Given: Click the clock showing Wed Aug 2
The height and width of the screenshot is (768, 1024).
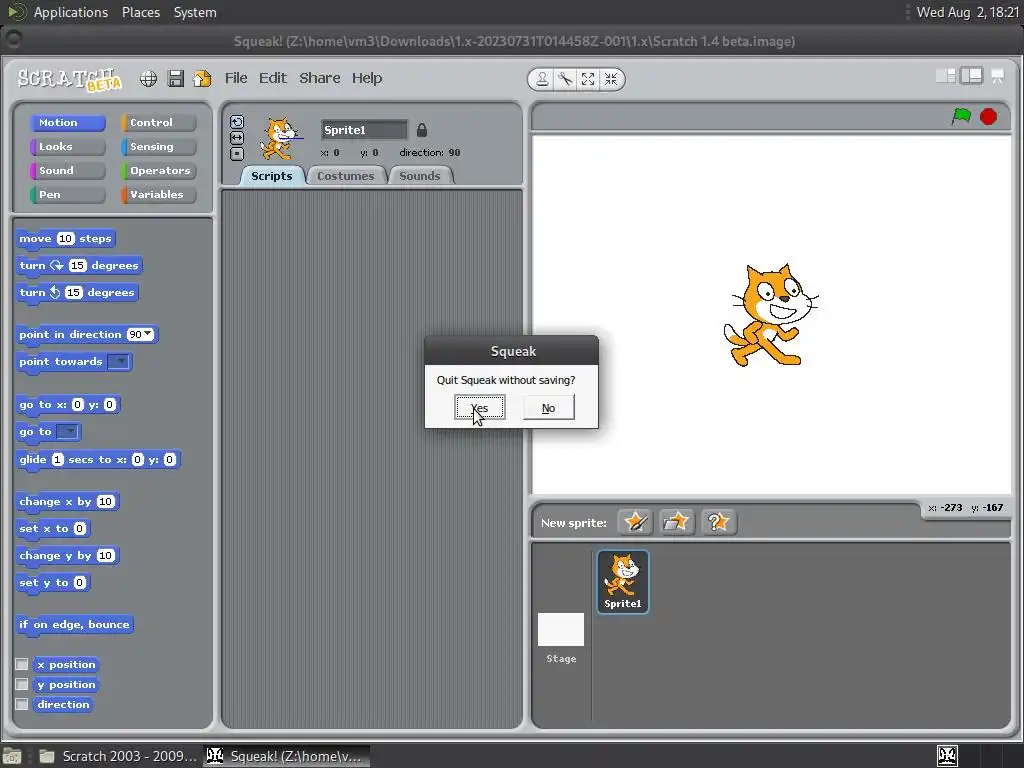Looking at the screenshot, I should point(968,12).
